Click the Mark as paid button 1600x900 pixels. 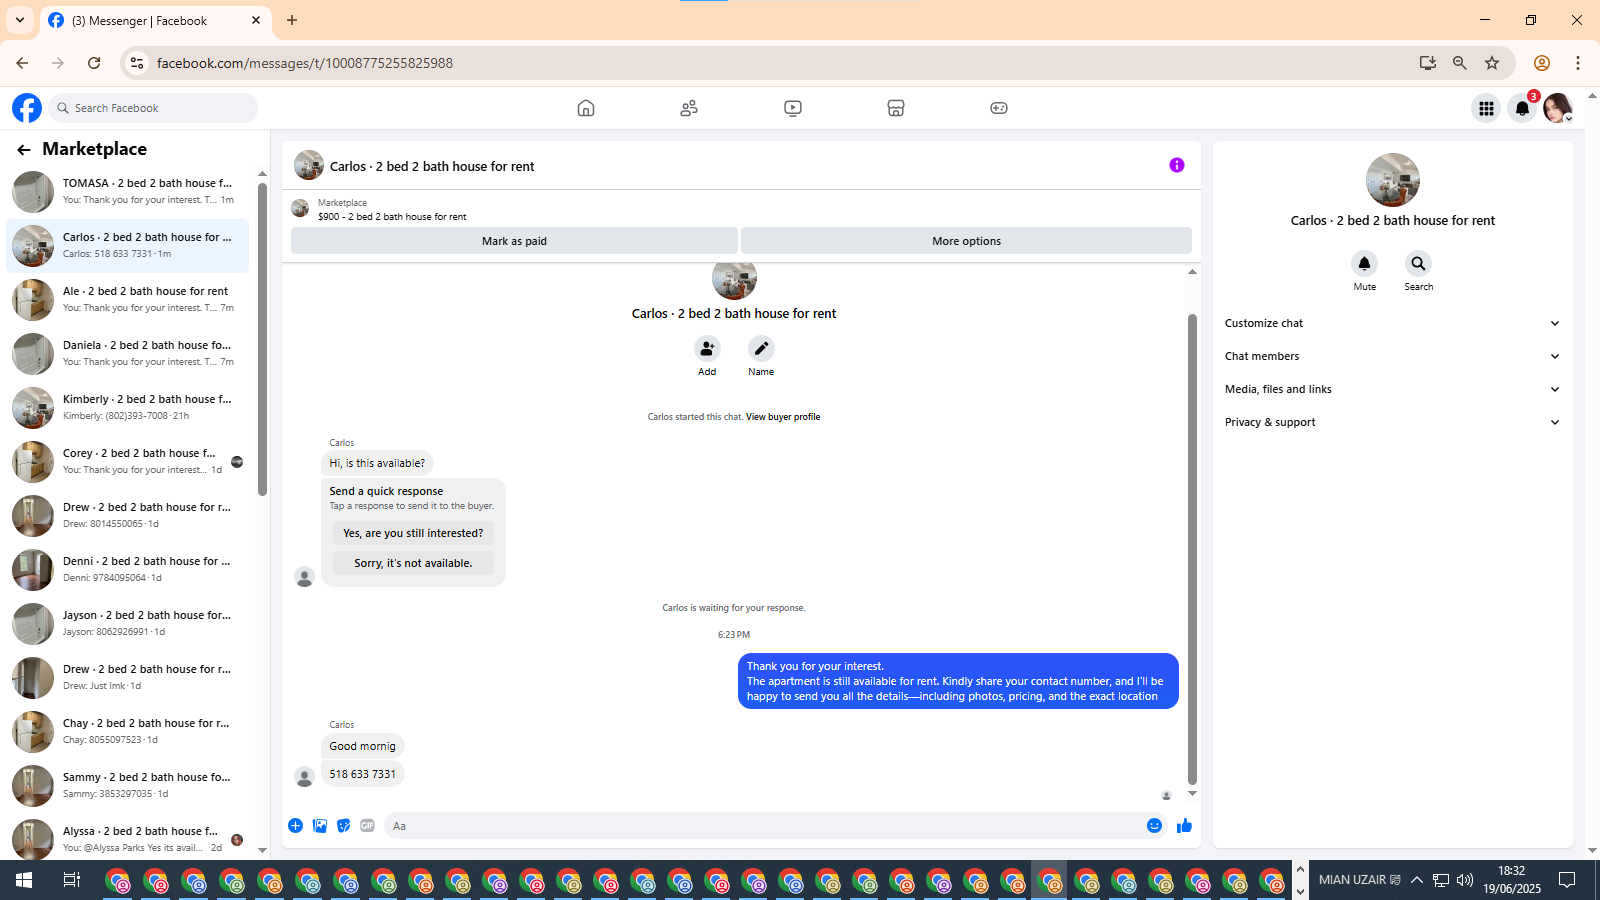(x=514, y=241)
